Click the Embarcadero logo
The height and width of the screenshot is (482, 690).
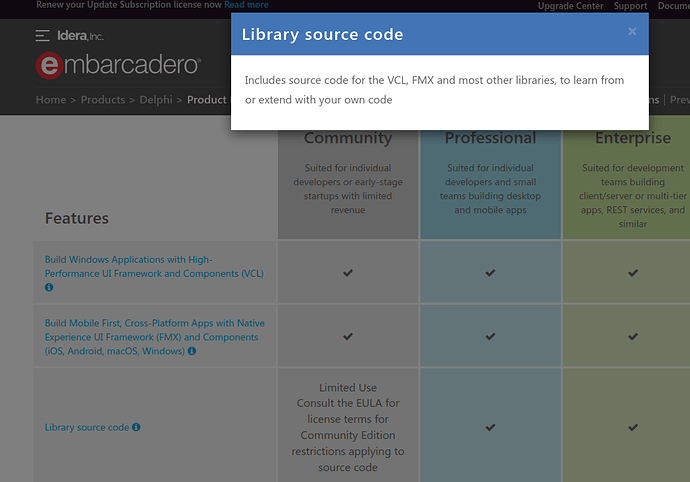coord(118,65)
